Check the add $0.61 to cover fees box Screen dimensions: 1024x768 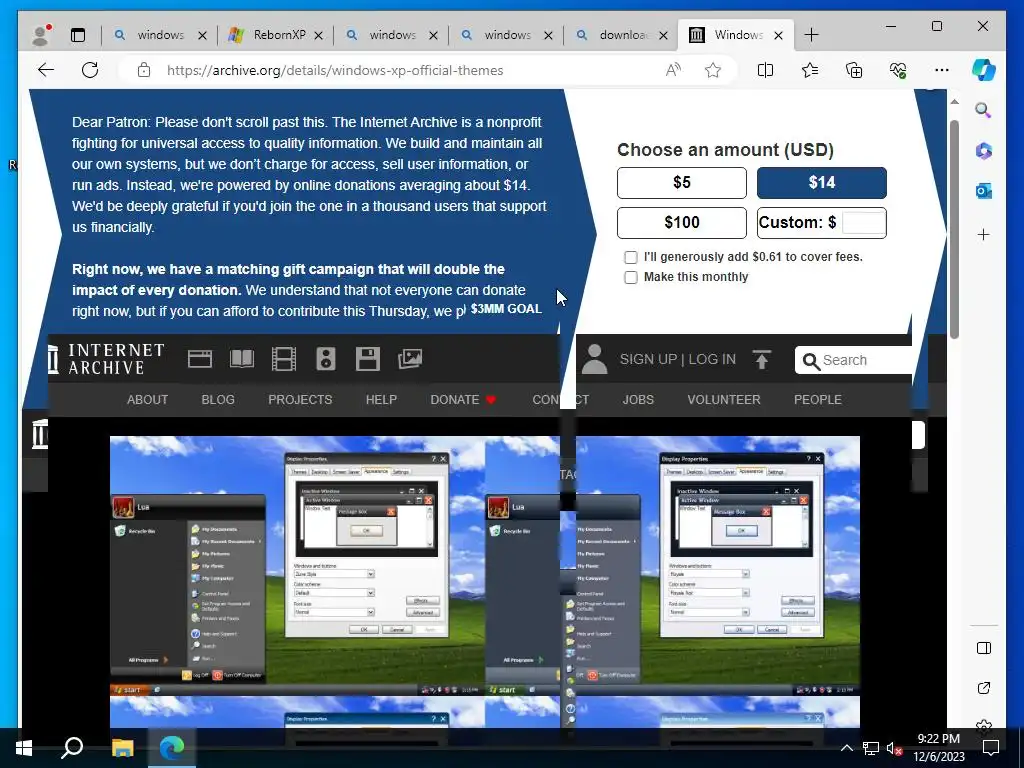[x=631, y=257]
